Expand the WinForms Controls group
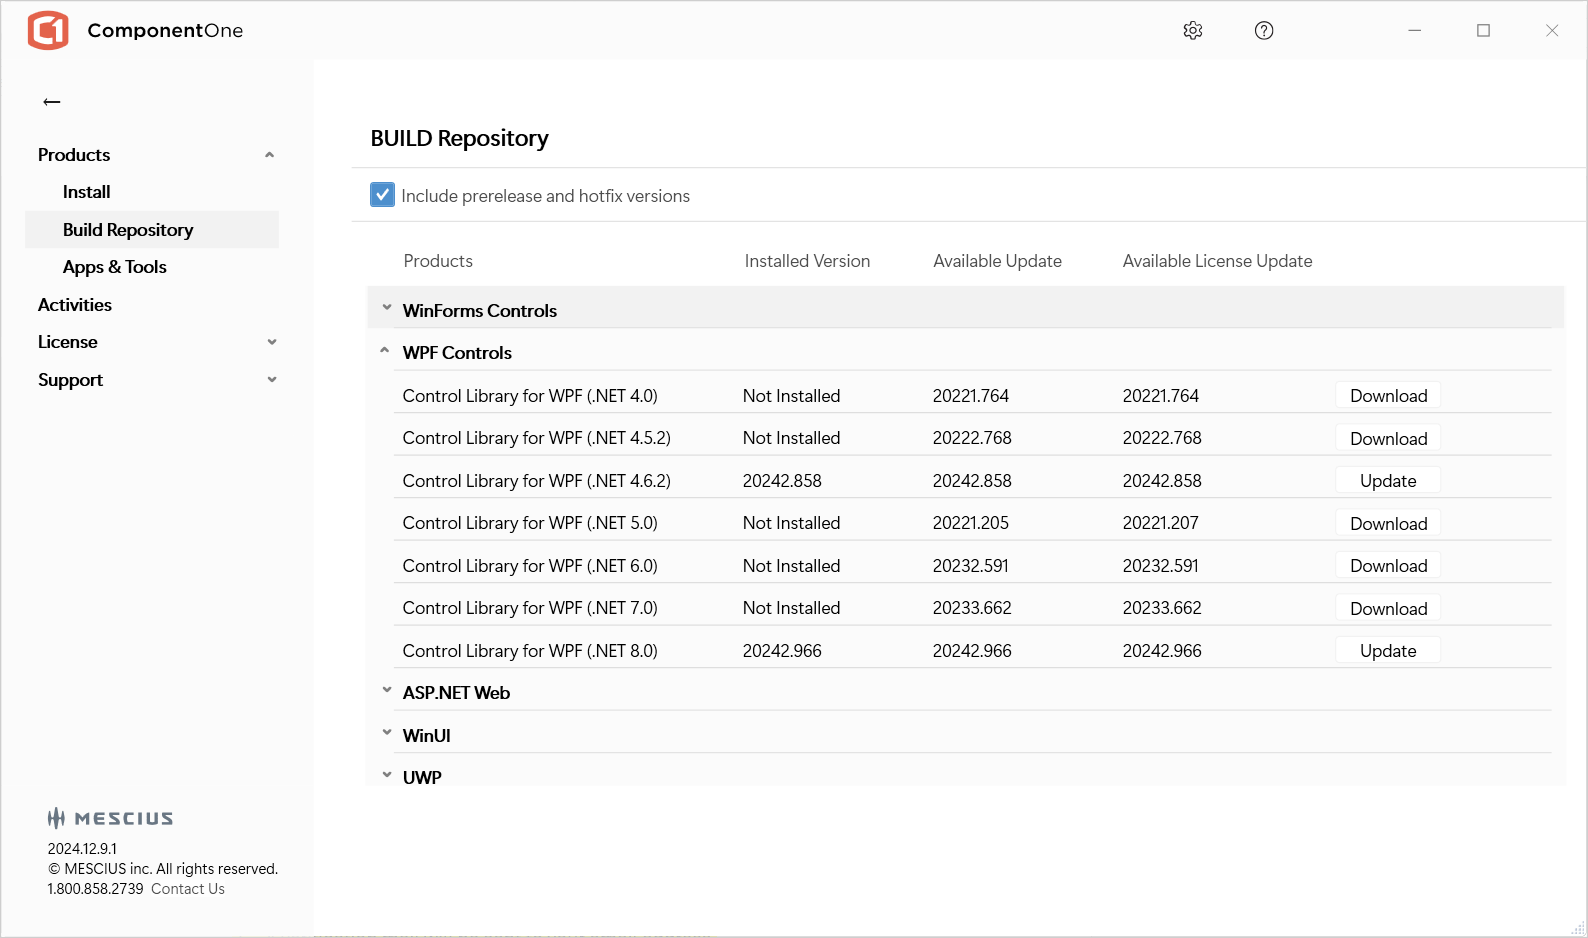Screen dimensions: 1588x938 click(x=387, y=309)
